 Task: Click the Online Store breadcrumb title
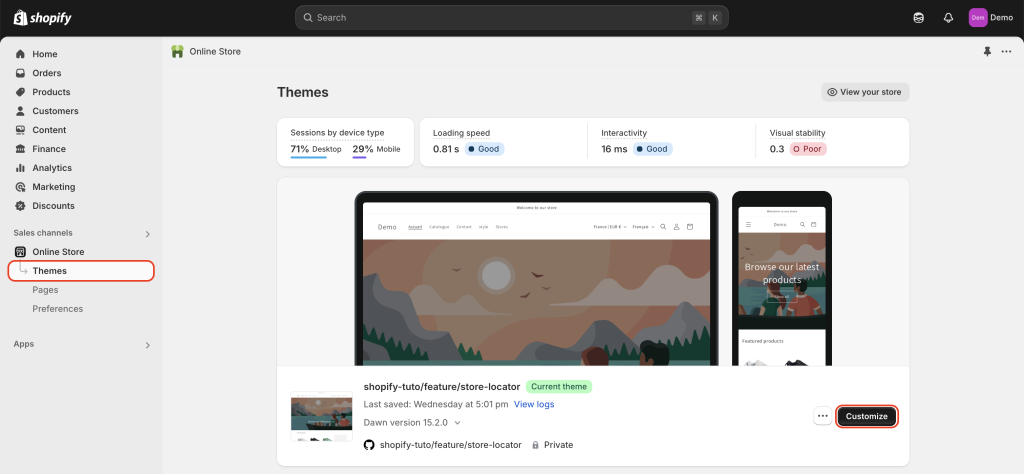click(215, 52)
